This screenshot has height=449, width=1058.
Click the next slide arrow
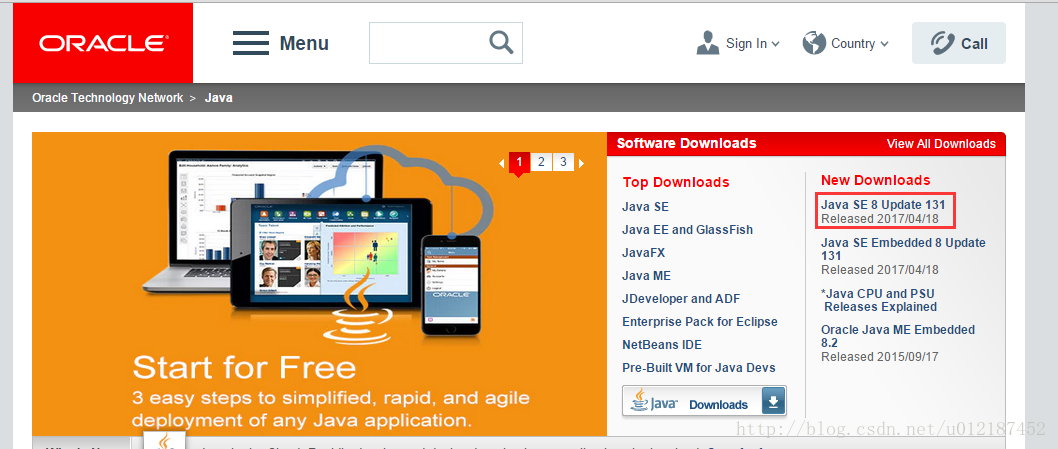coord(581,163)
